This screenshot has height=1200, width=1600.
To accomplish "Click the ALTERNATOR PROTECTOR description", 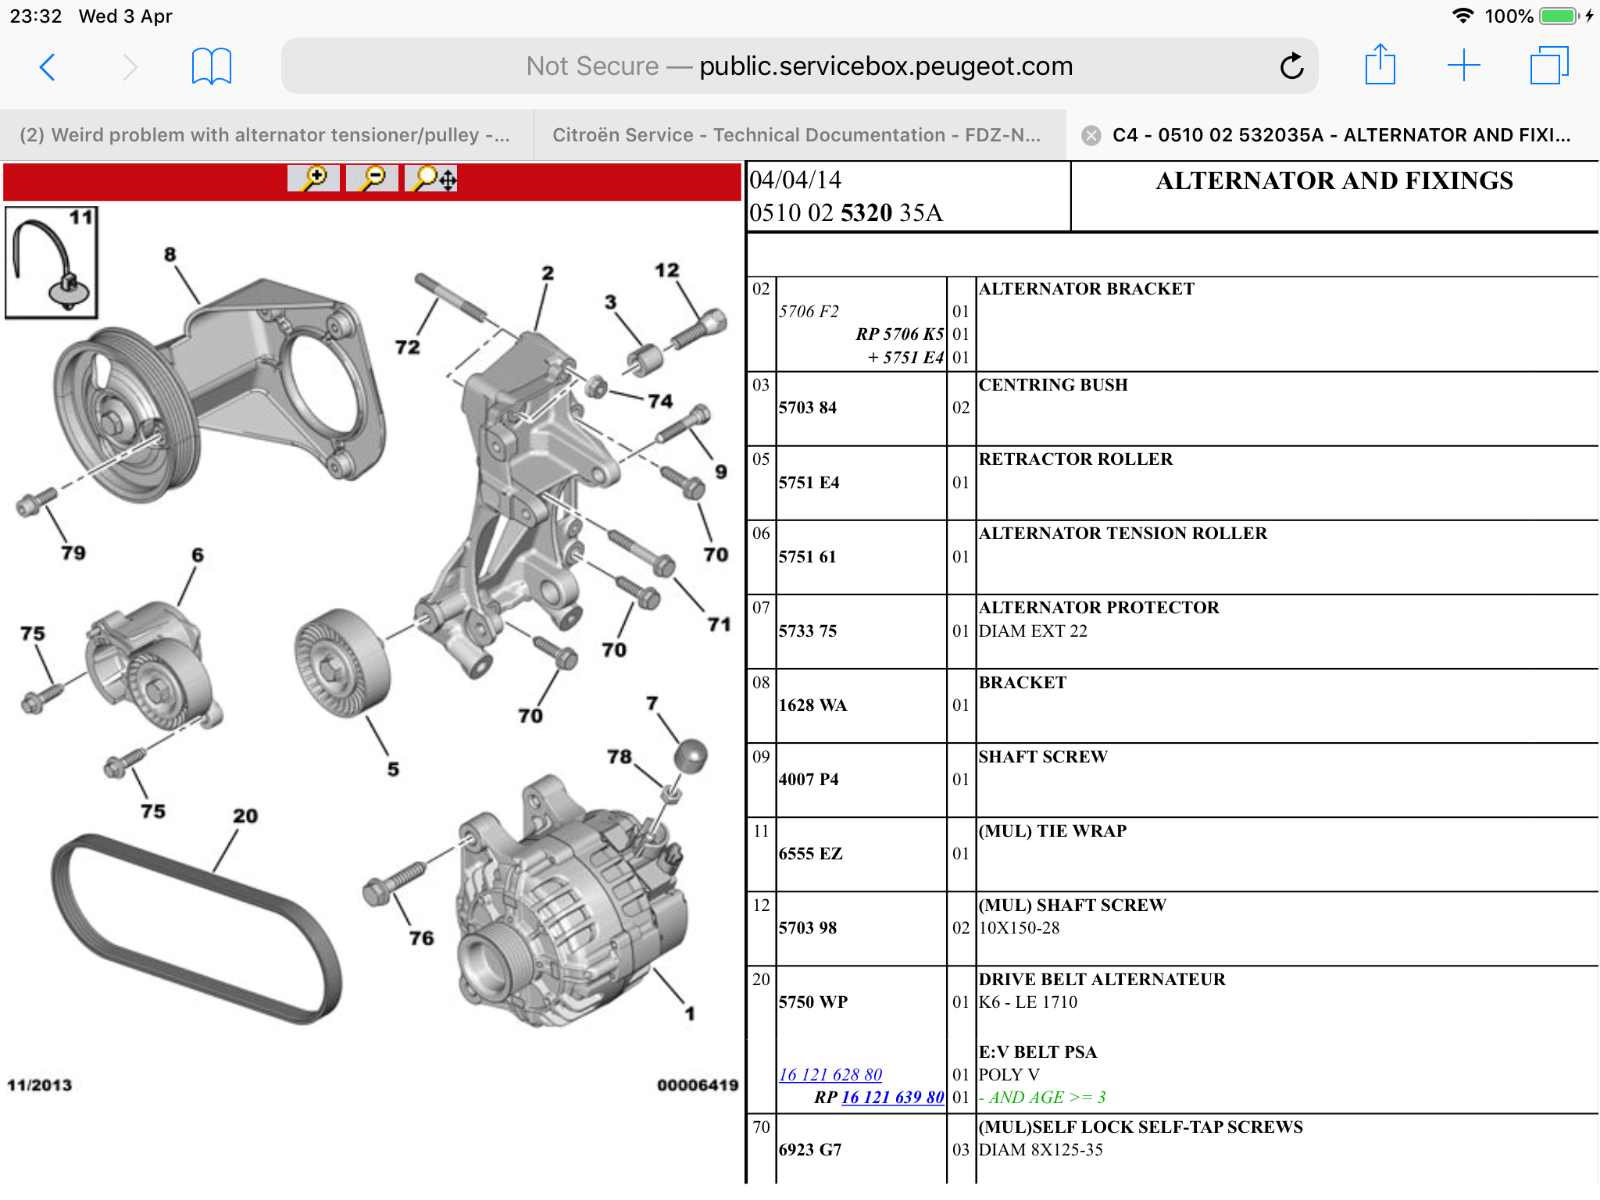I will (1099, 608).
